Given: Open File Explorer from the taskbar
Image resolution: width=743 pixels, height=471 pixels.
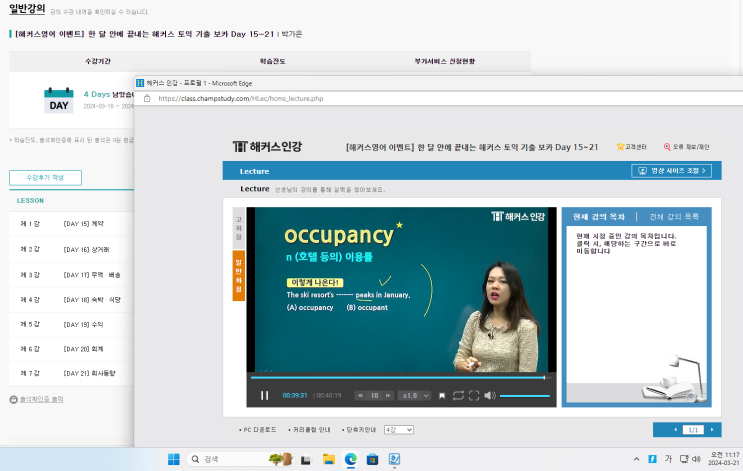Looking at the screenshot, I should tap(328, 459).
